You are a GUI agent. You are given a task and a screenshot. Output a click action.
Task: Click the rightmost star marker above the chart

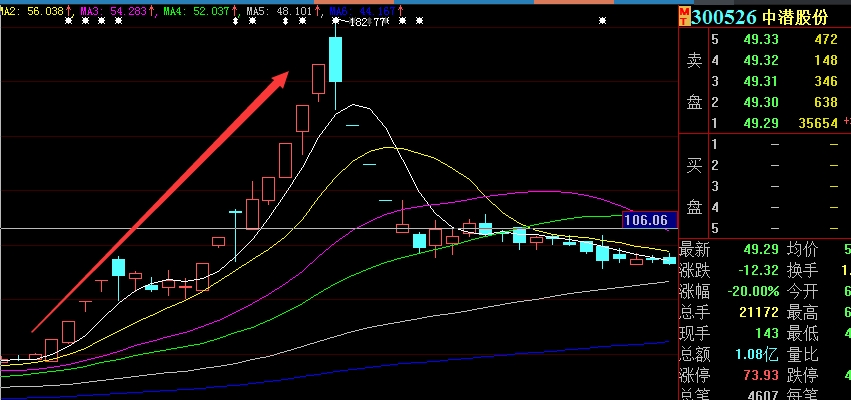click(604, 21)
